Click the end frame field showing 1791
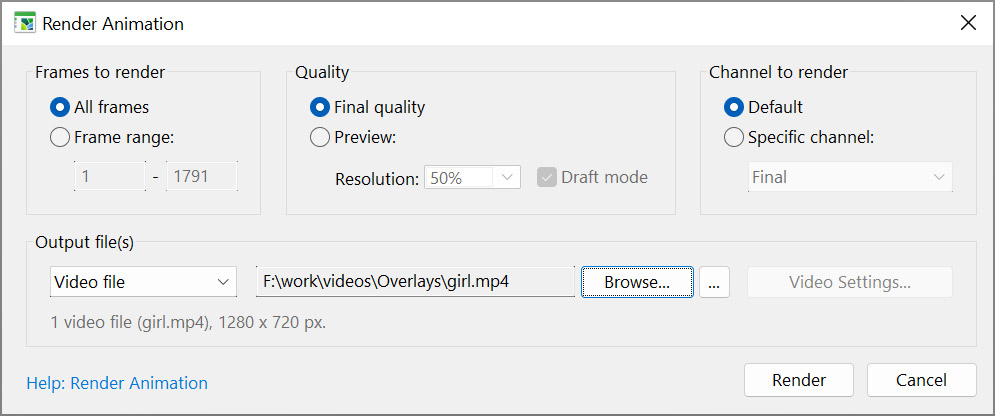 (202, 177)
